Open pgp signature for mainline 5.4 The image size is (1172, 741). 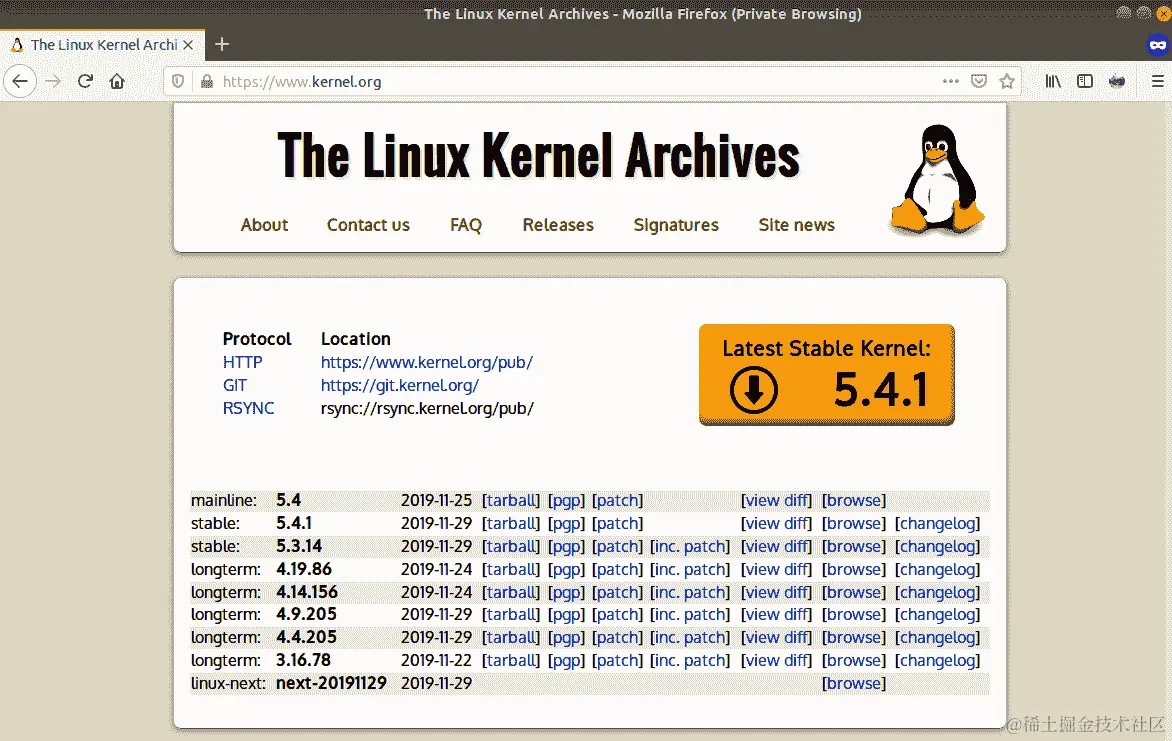(x=567, y=501)
